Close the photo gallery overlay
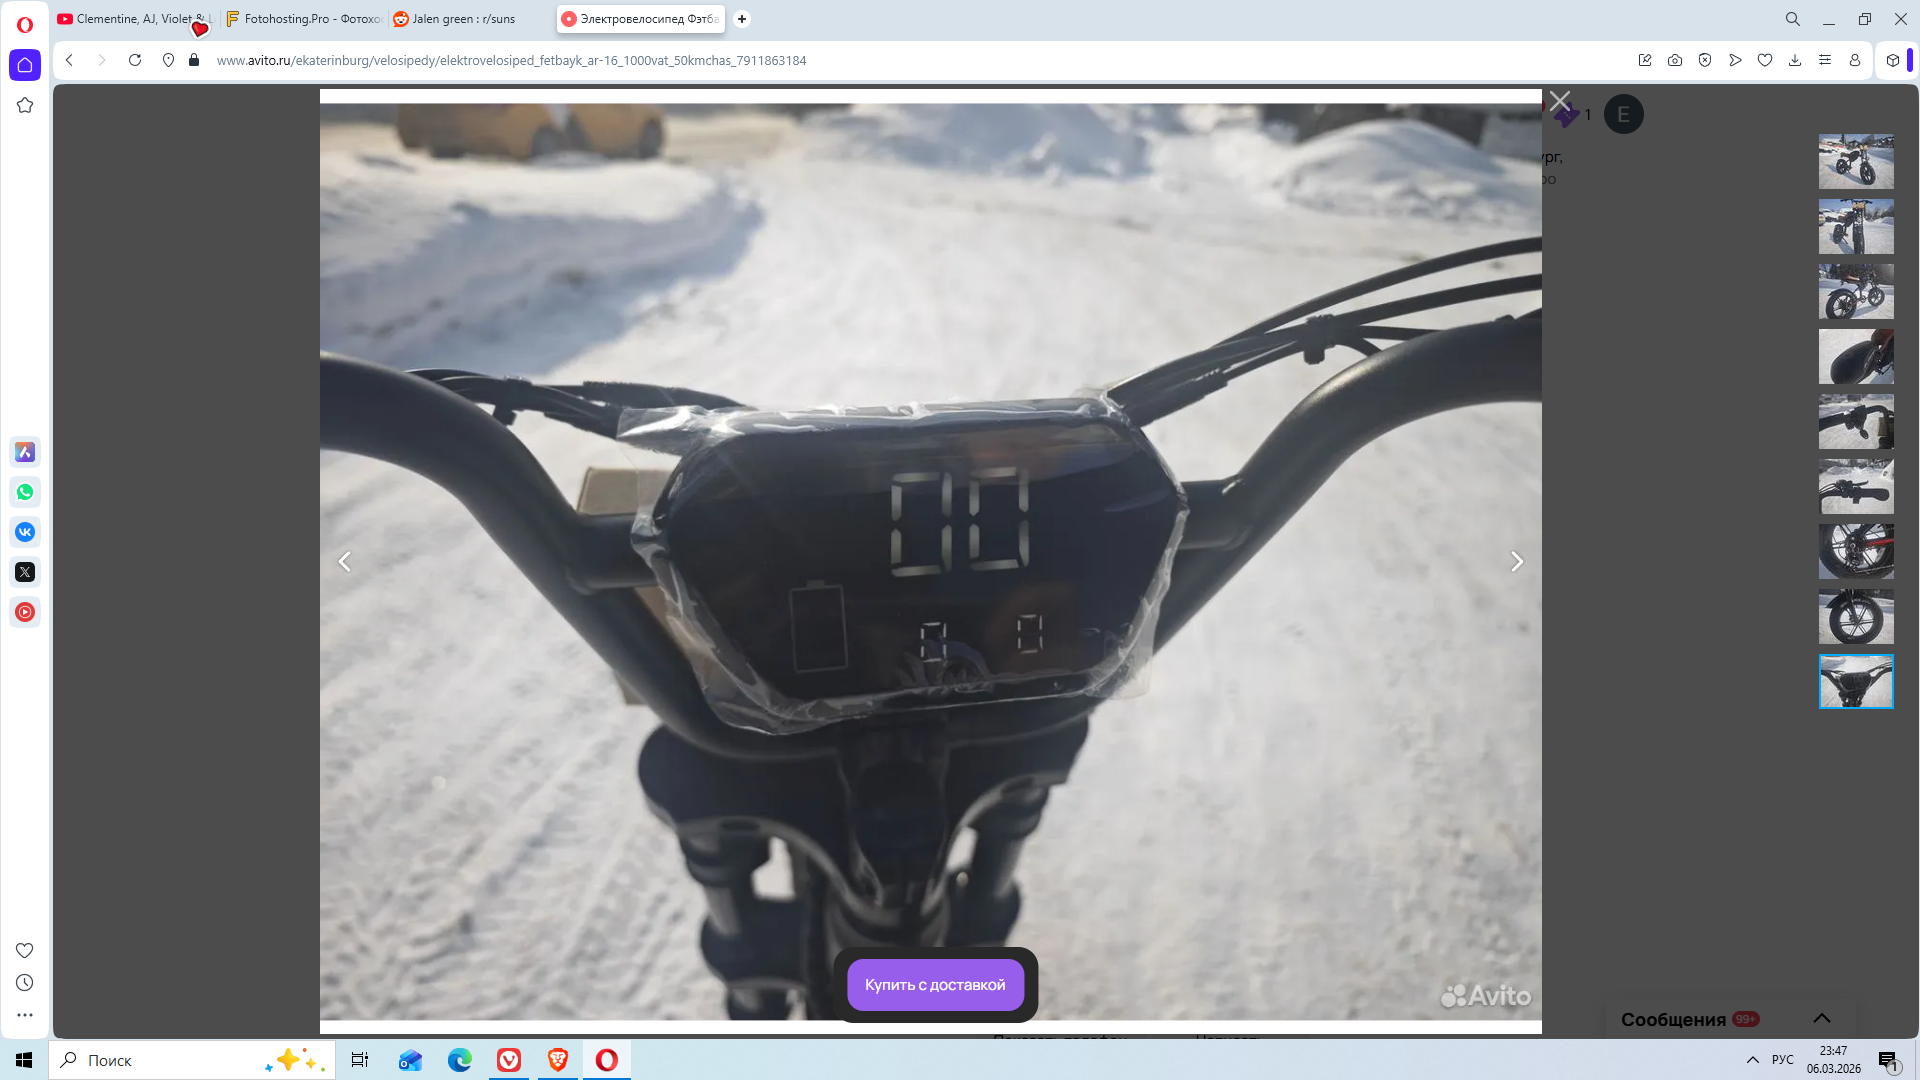The height and width of the screenshot is (1080, 1920). (1560, 101)
